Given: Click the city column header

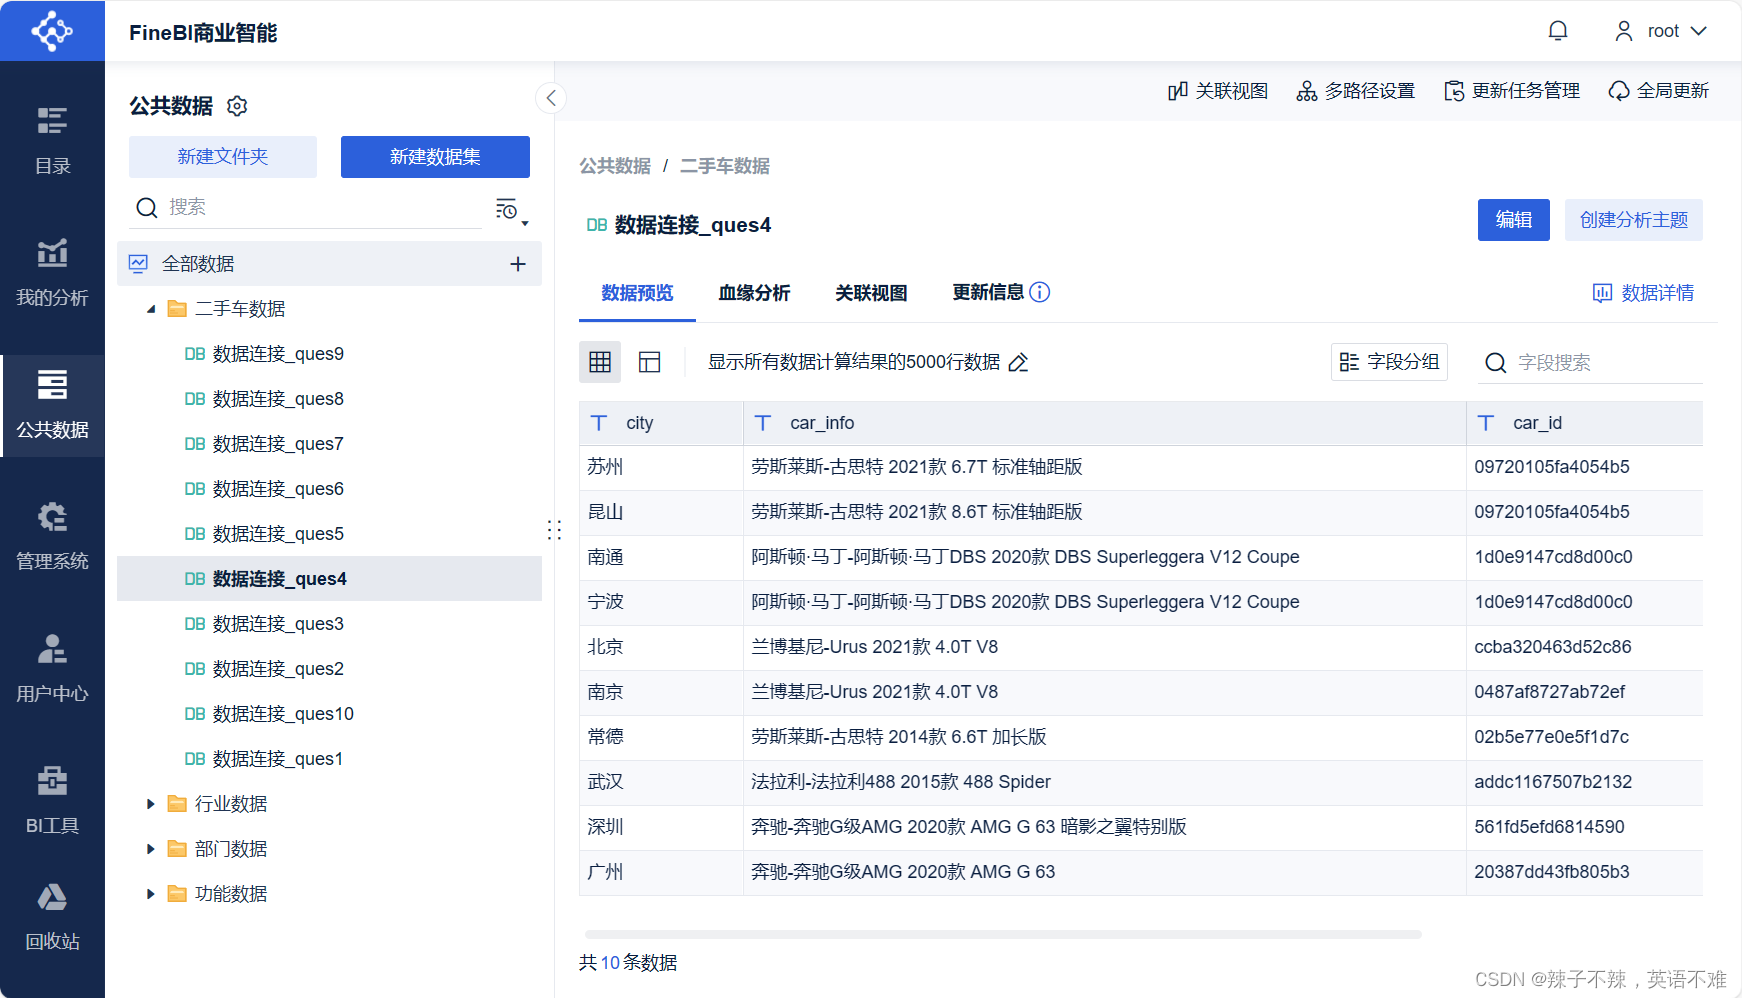Looking at the screenshot, I should 661,423.
